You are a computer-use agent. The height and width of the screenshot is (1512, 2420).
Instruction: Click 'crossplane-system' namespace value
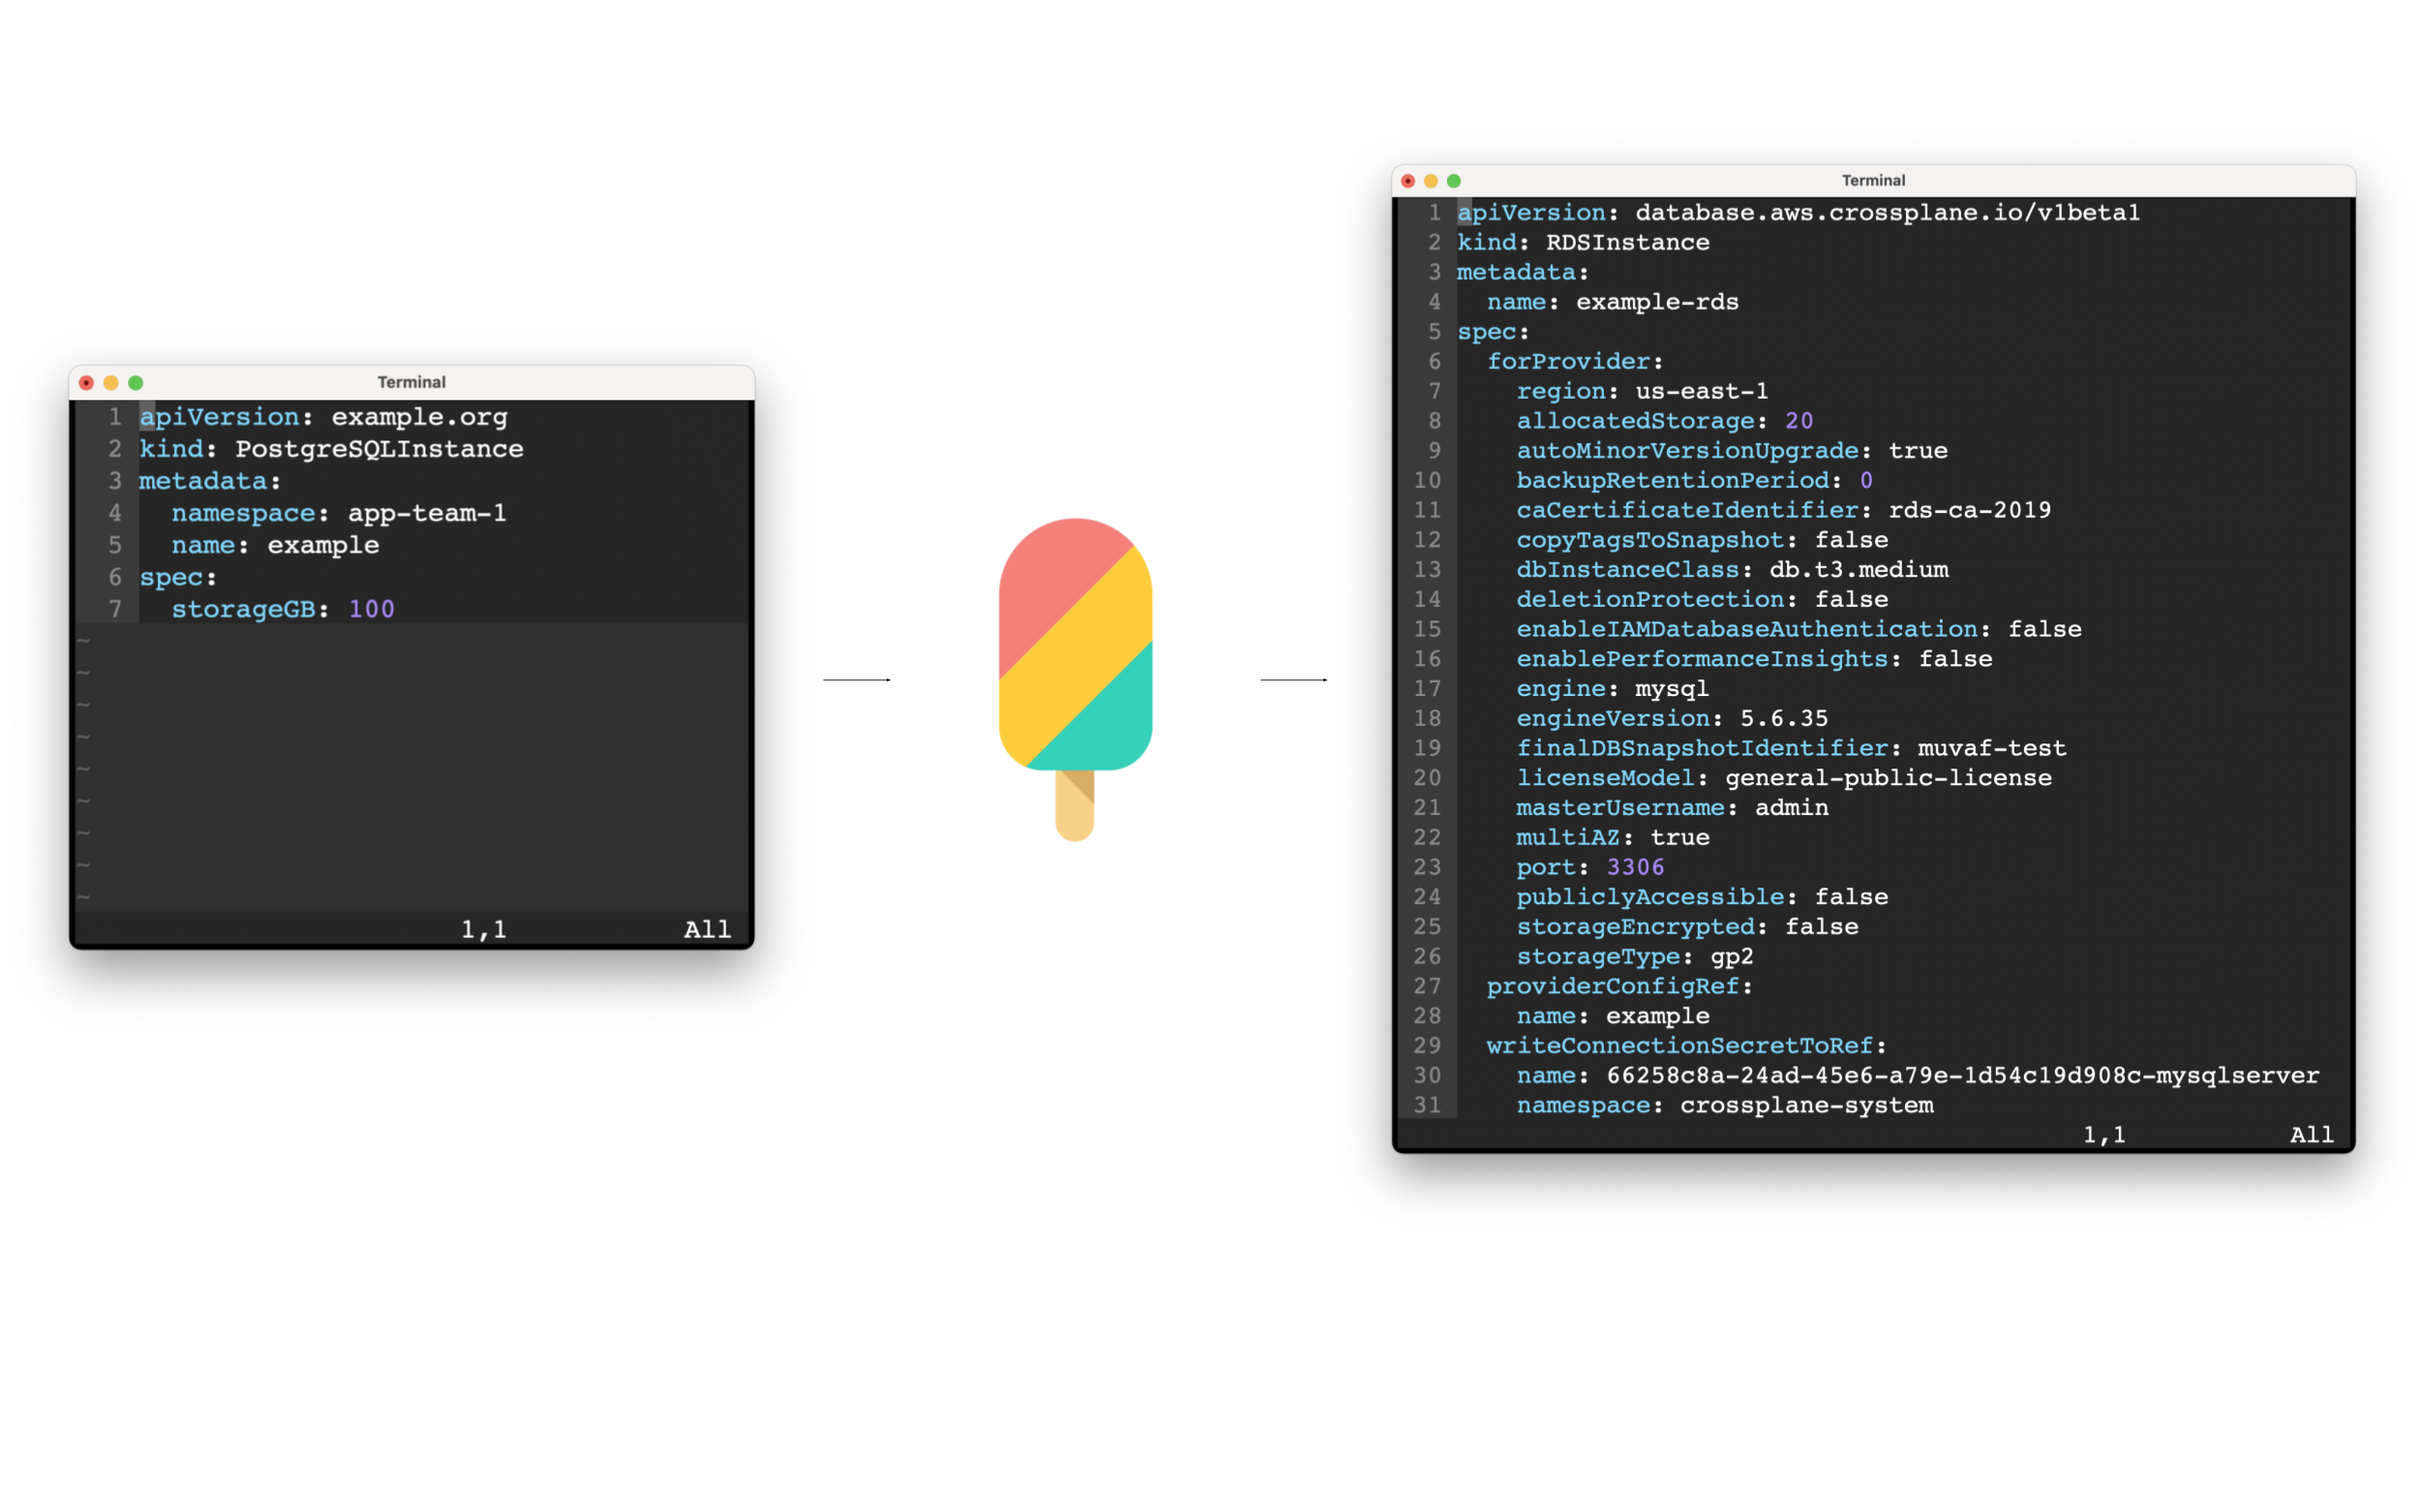point(1806,1105)
